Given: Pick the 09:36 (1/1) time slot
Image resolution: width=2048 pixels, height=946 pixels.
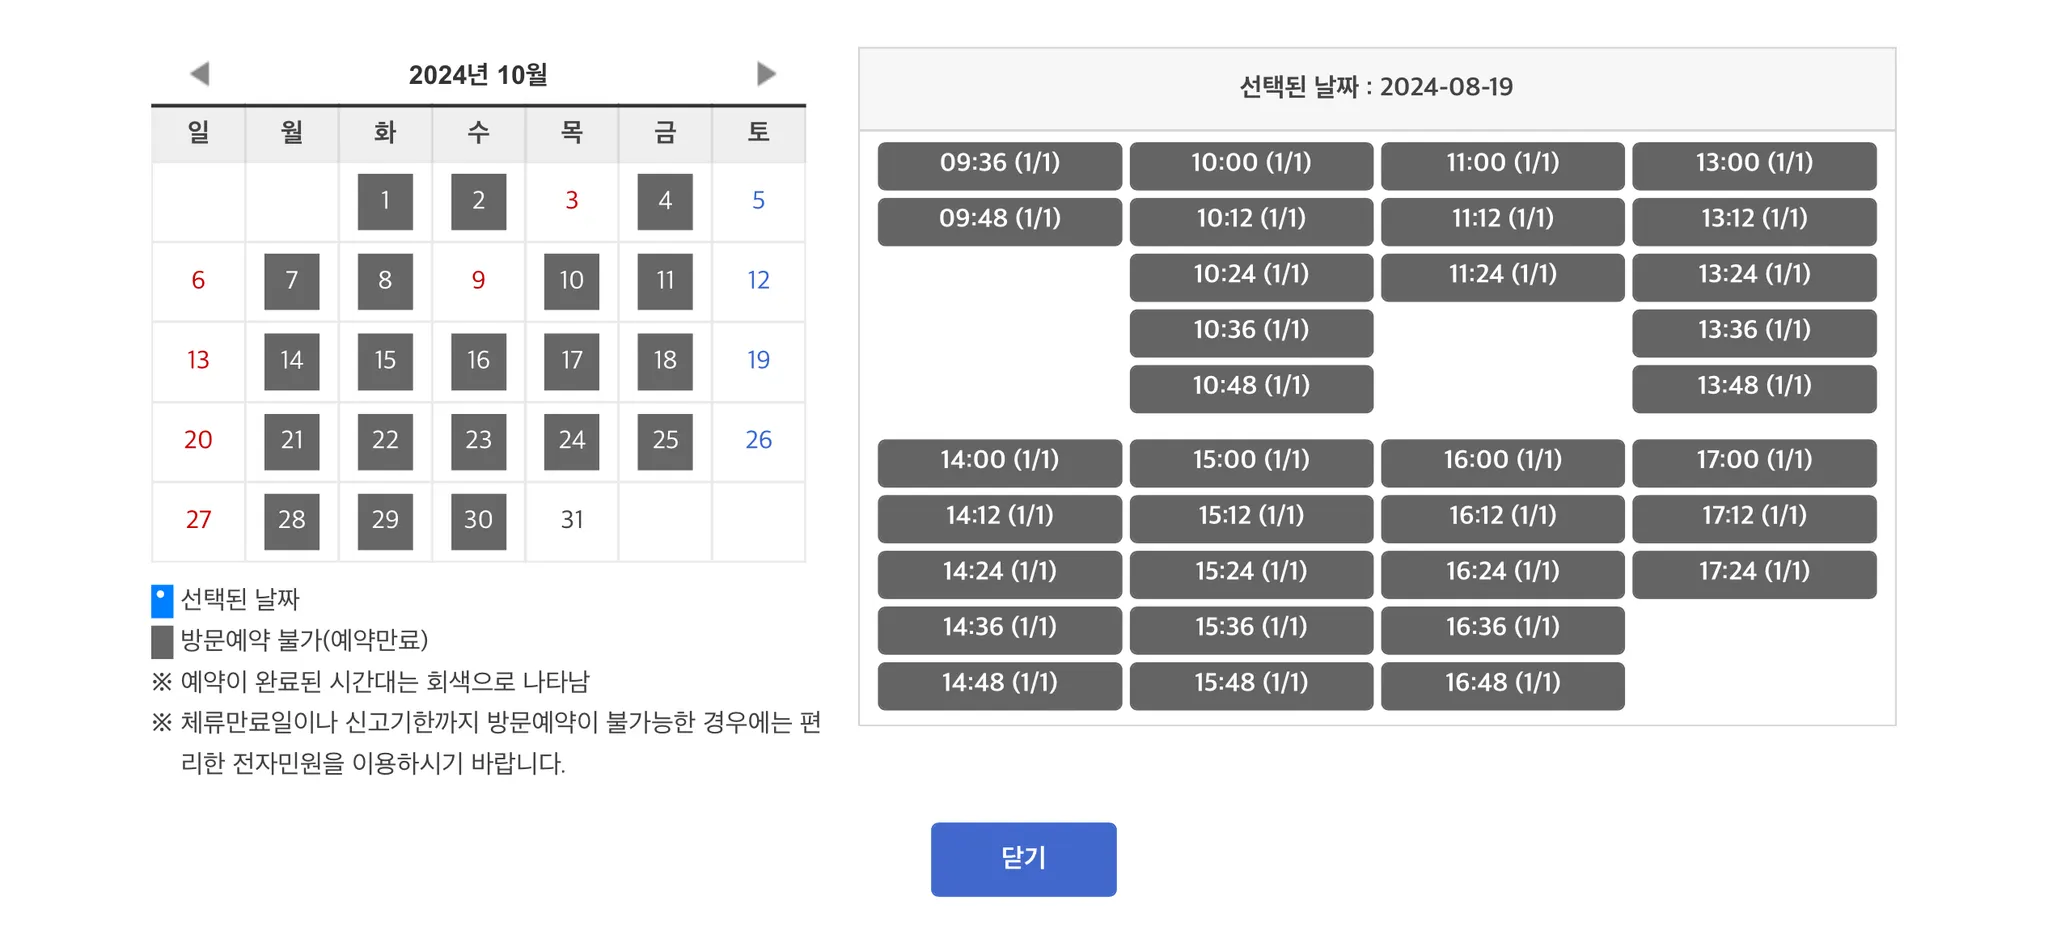Looking at the screenshot, I should point(999,165).
